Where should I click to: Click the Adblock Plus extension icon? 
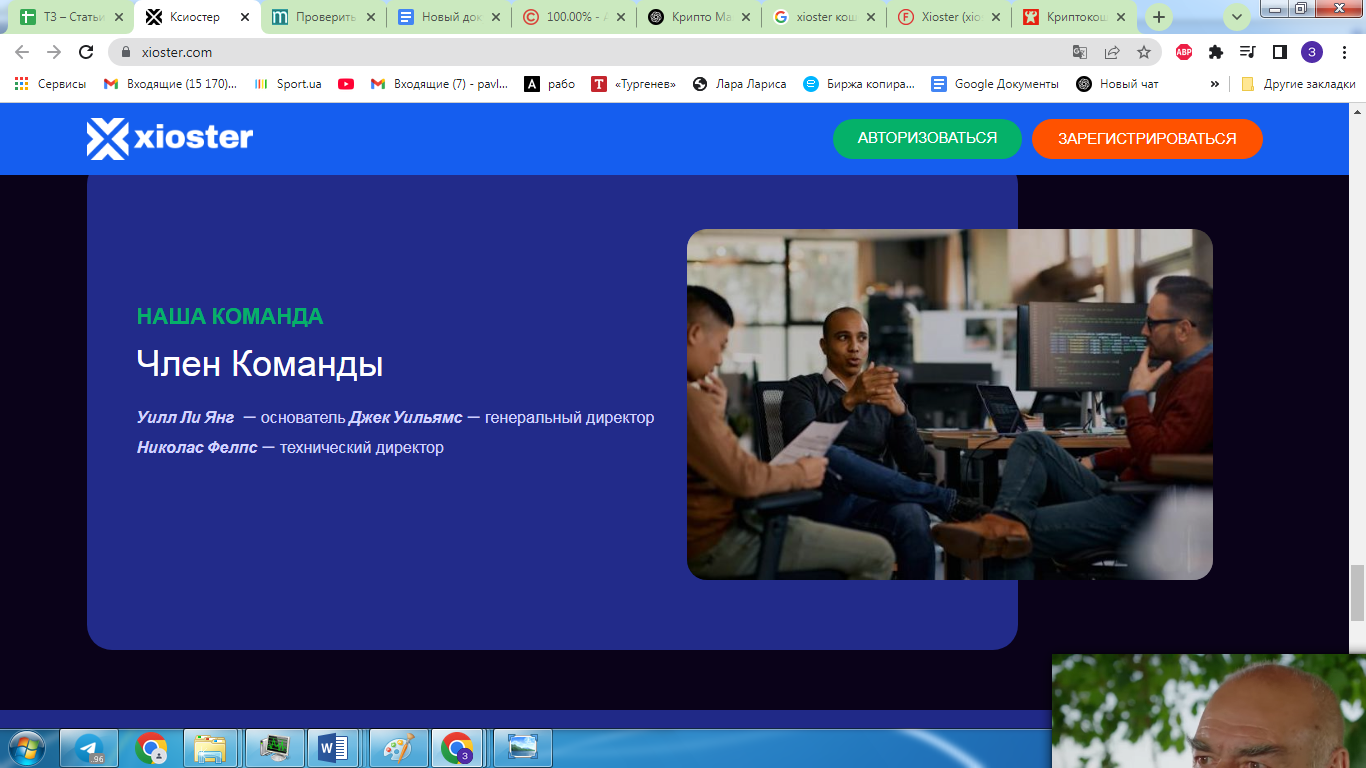click(1184, 52)
